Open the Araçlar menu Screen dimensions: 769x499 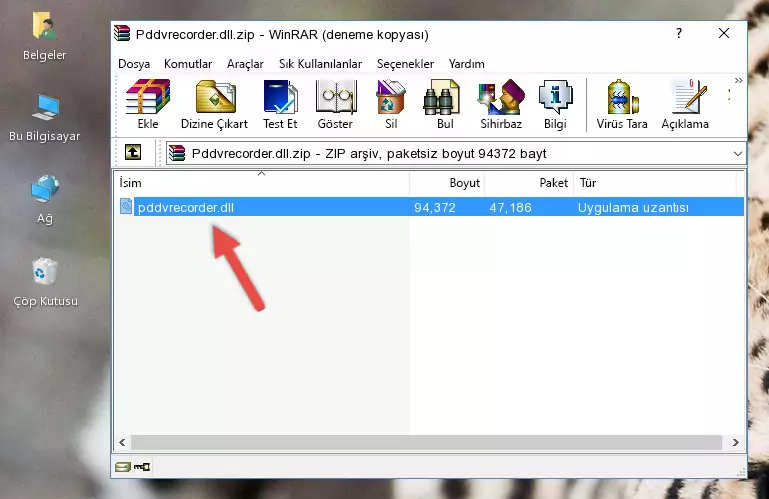[245, 64]
